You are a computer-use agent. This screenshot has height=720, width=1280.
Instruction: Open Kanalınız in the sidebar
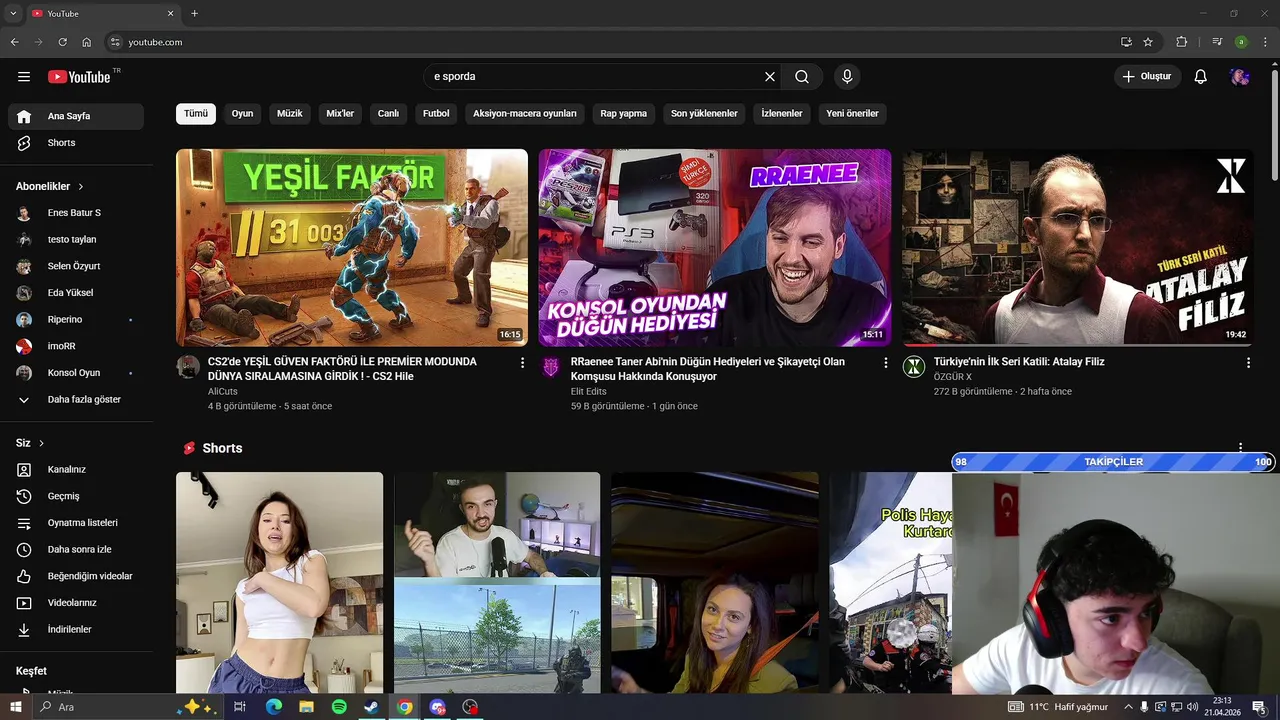[76, 470]
